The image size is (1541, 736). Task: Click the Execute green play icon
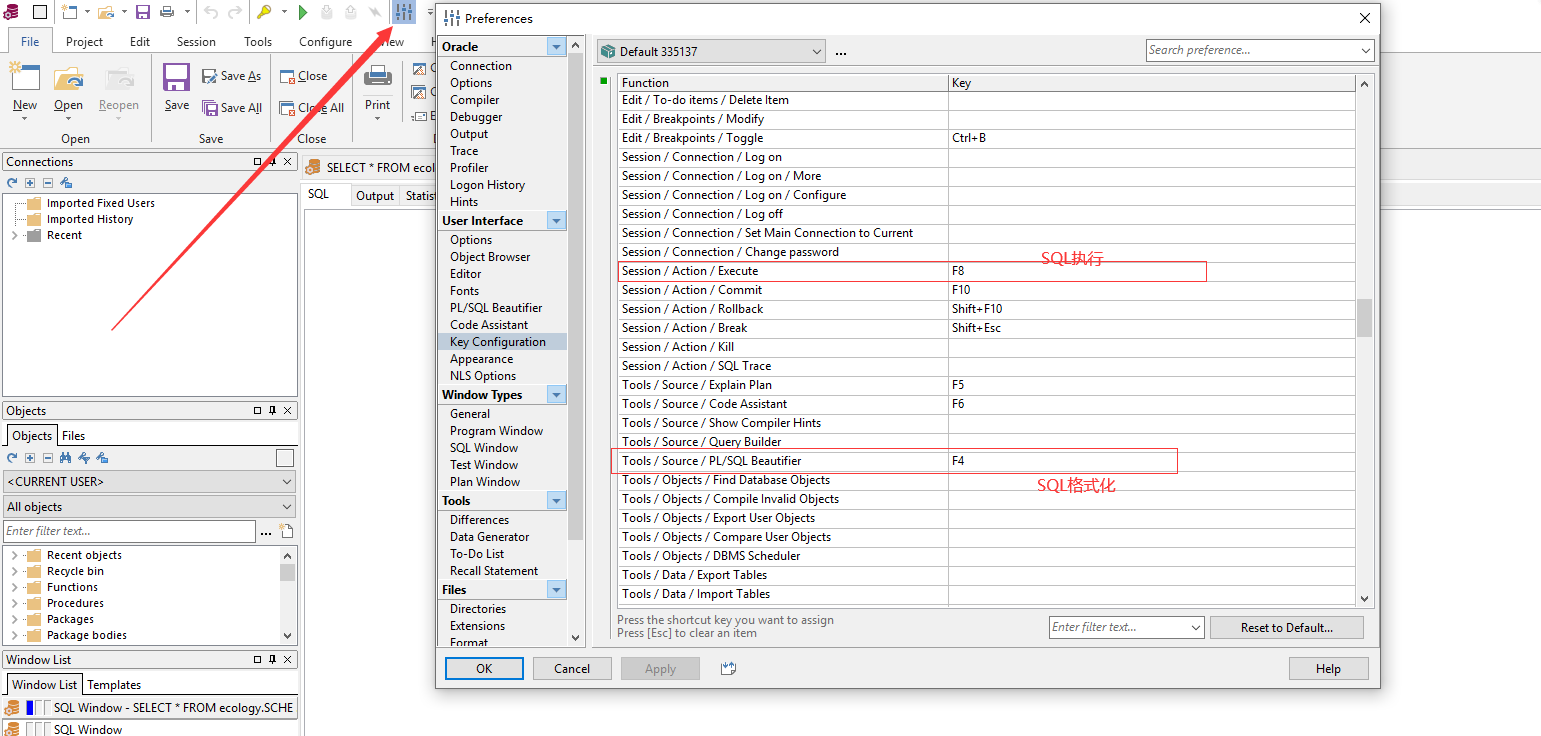pyautogui.click(x=304, y=12)
